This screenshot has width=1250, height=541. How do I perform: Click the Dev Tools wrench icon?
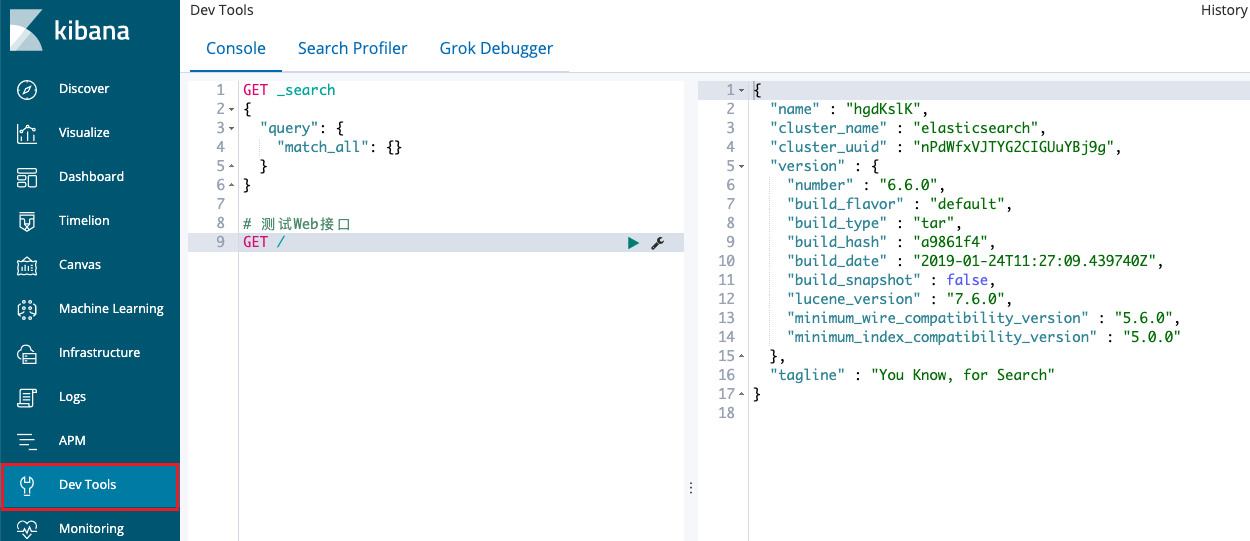[x=27, y=485]
